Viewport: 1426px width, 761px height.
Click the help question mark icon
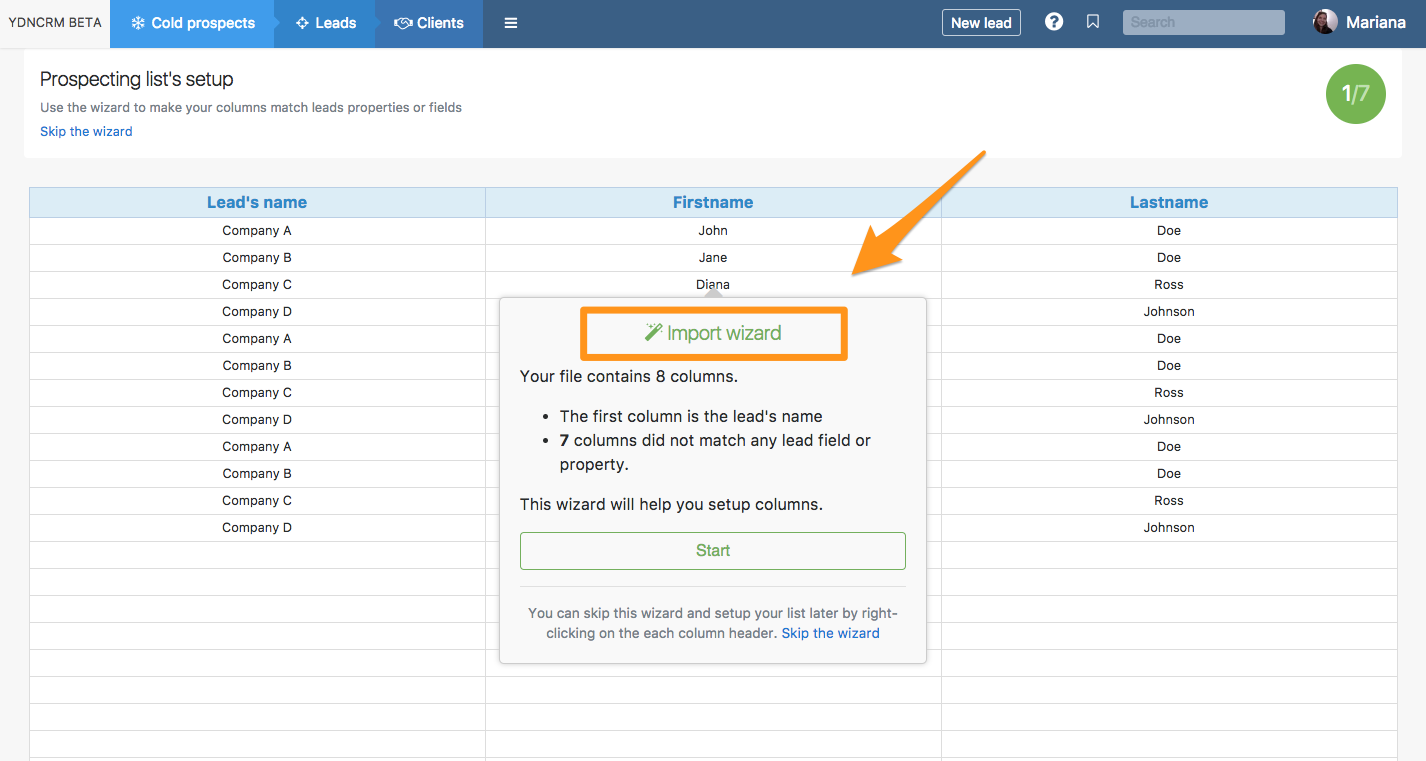point(1054,22)
